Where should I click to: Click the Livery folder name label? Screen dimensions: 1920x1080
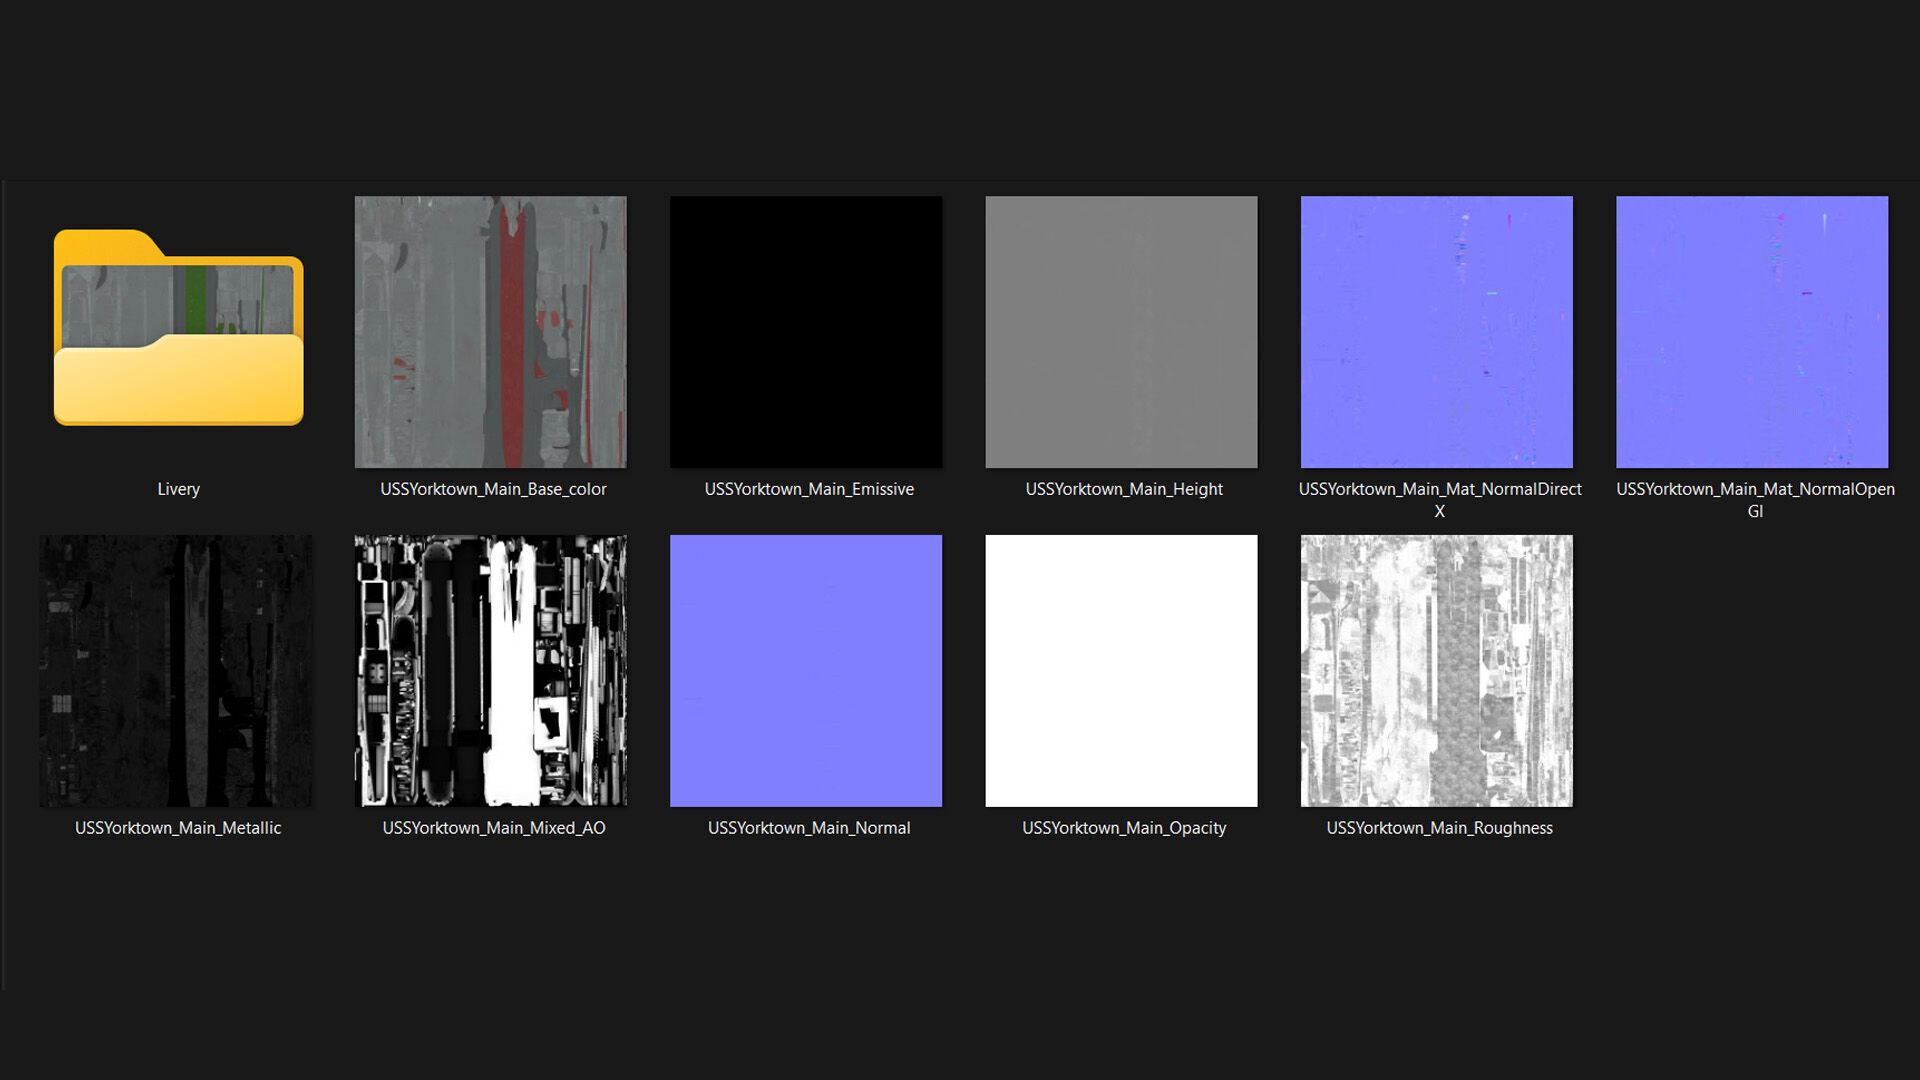pos(178,489)
